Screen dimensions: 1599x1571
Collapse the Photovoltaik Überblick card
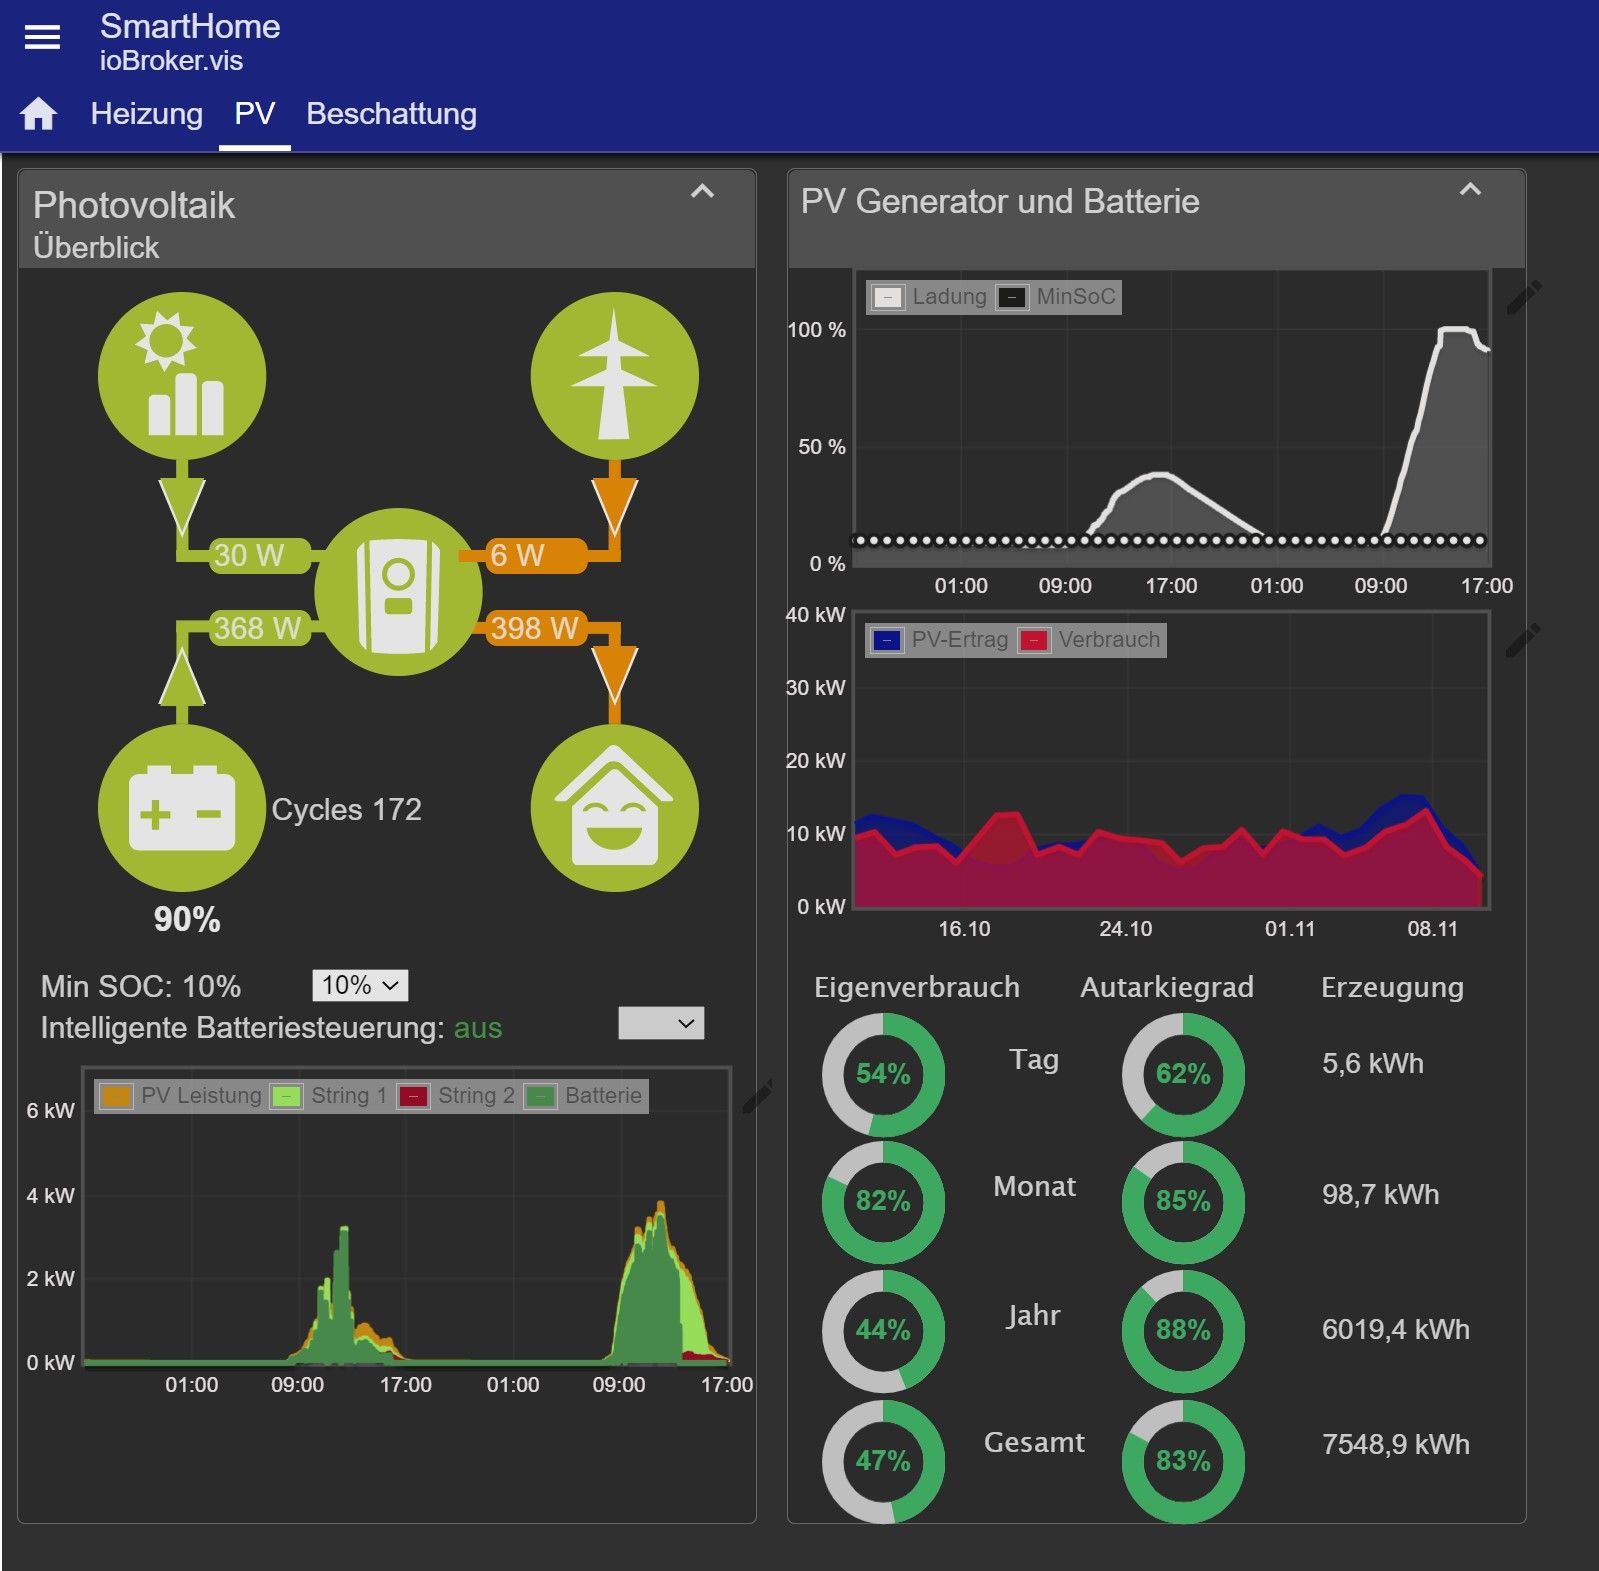click(703, 191)
